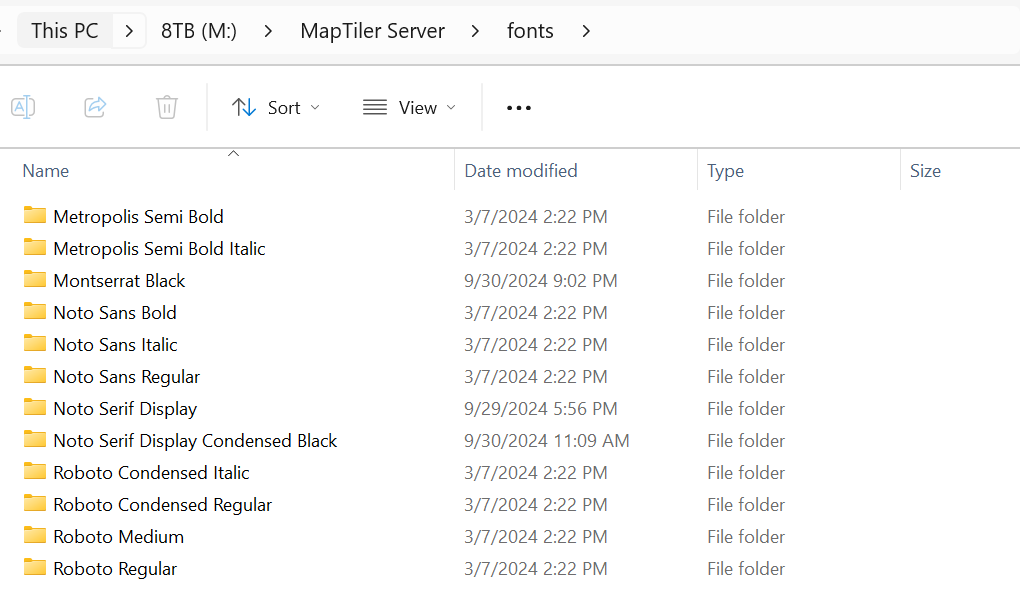The width and height of the screenshot is (1020, 610).
Task: Select Noto Serif Display Condensed Black folder
Action: coord(195,440)
